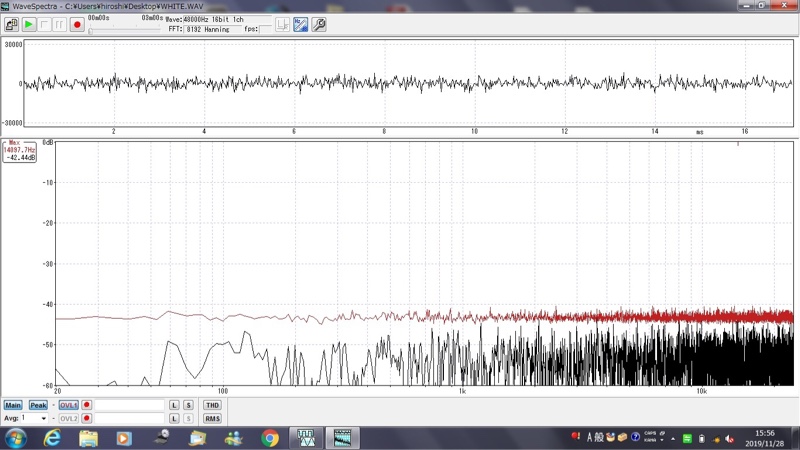
Task: Click the IME input mode A indicator
Action: [589, 437]
